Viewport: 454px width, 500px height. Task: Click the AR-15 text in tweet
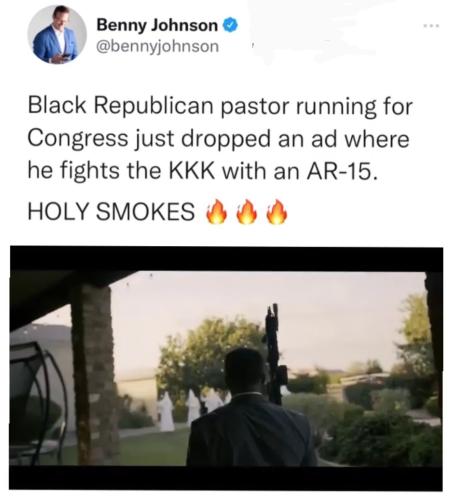click(342, 171)
